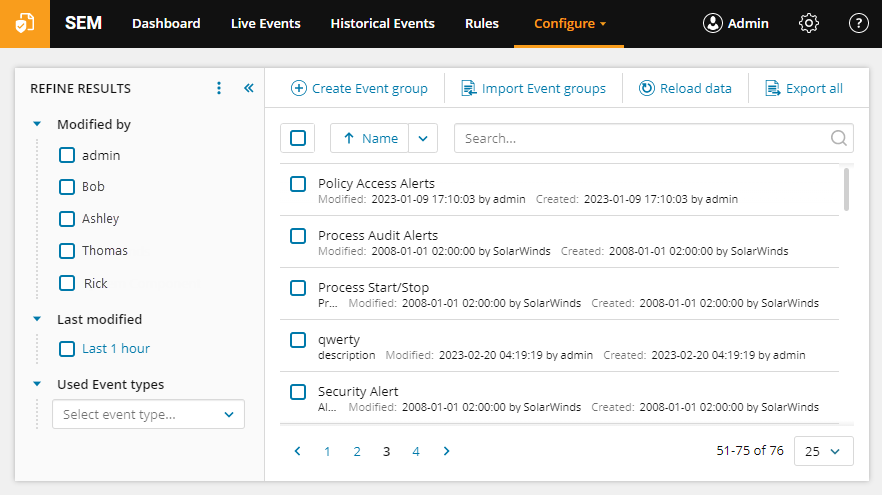Collapse the Modified by section
This screenshot has height=495, width=882.
click(37, 124)
